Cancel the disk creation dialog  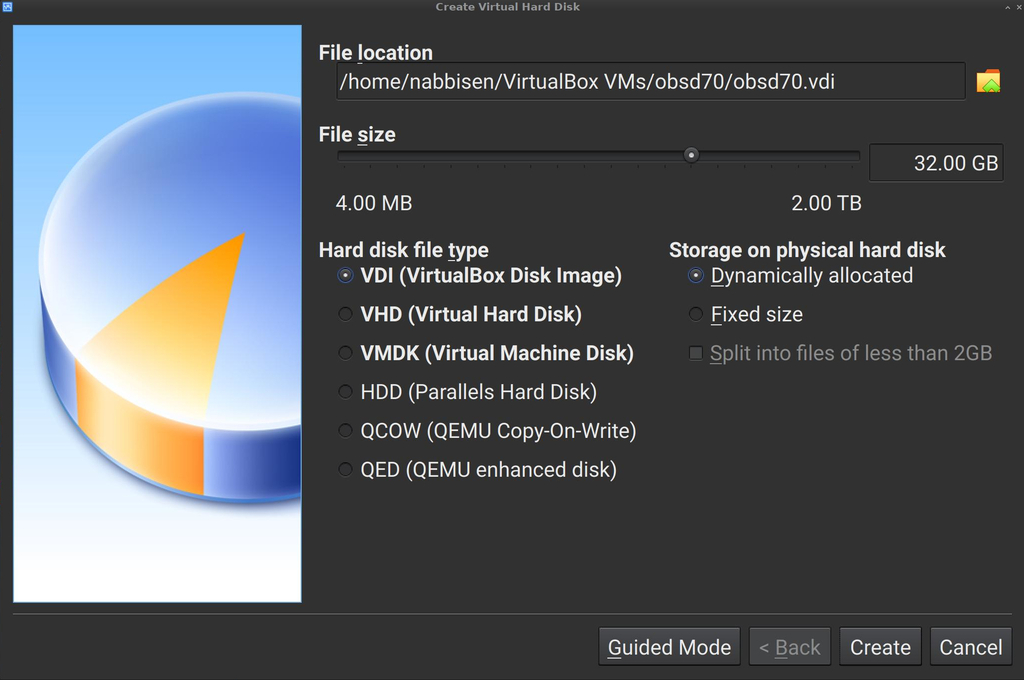(x=970, y=647)
